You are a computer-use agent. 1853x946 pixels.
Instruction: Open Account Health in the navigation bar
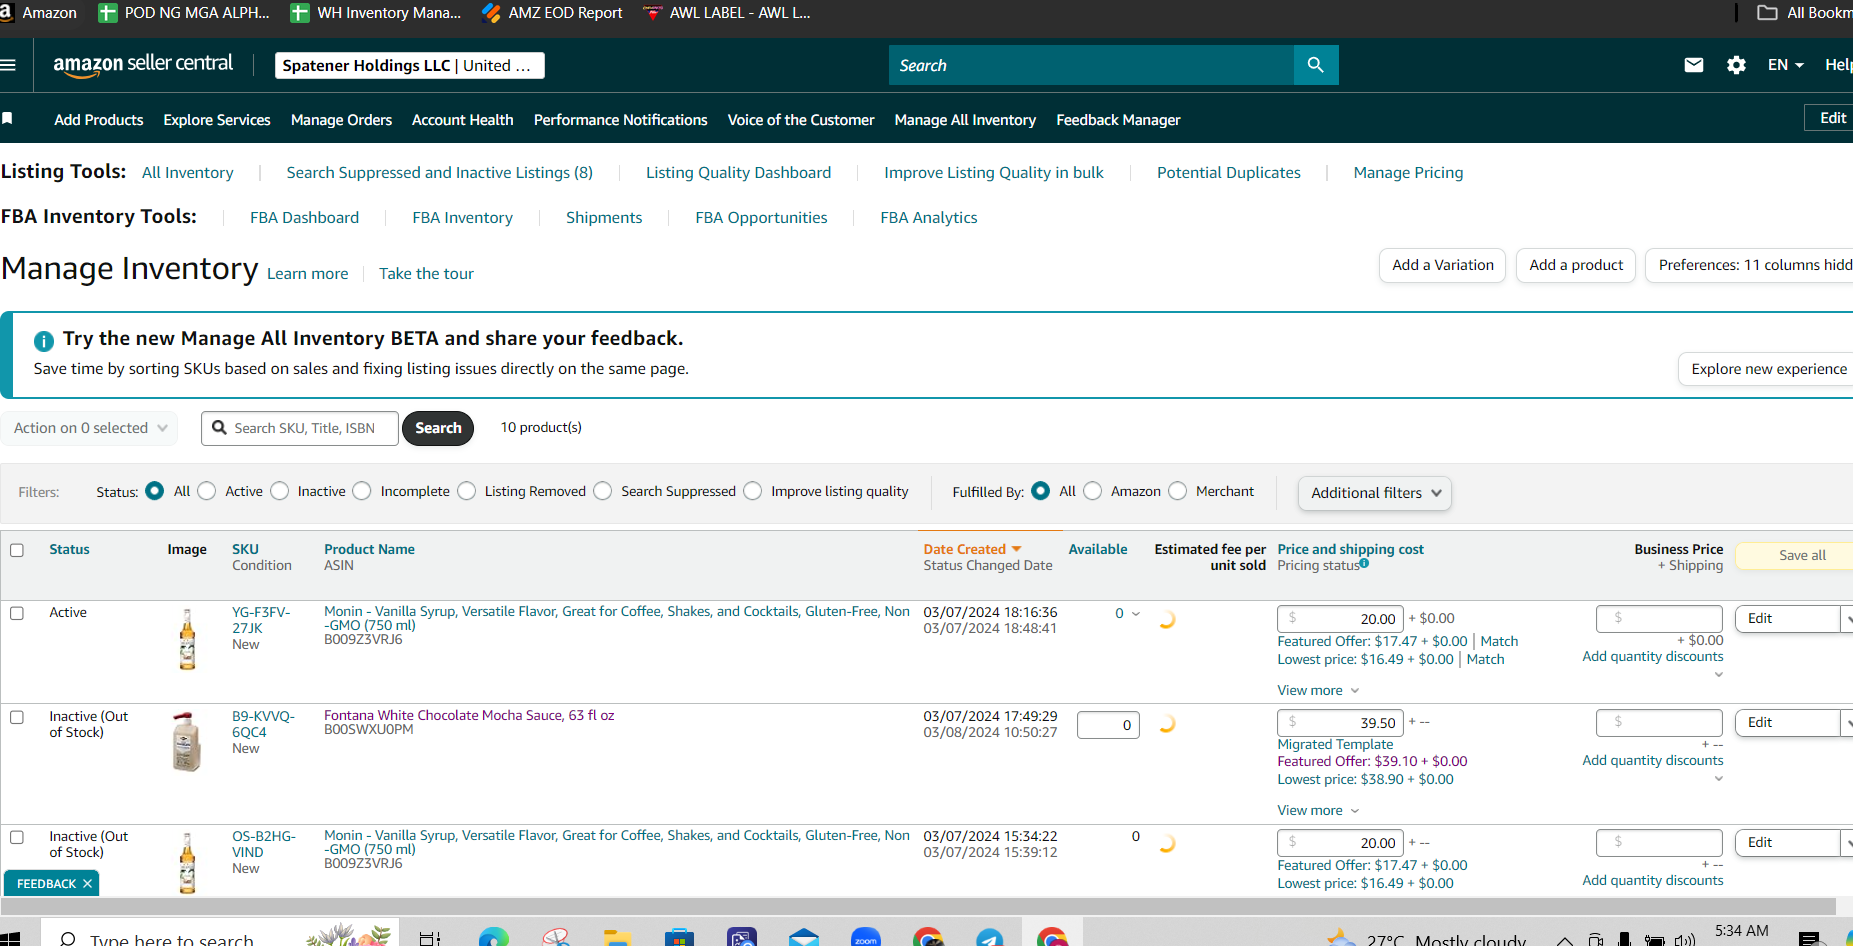(463, 120)
